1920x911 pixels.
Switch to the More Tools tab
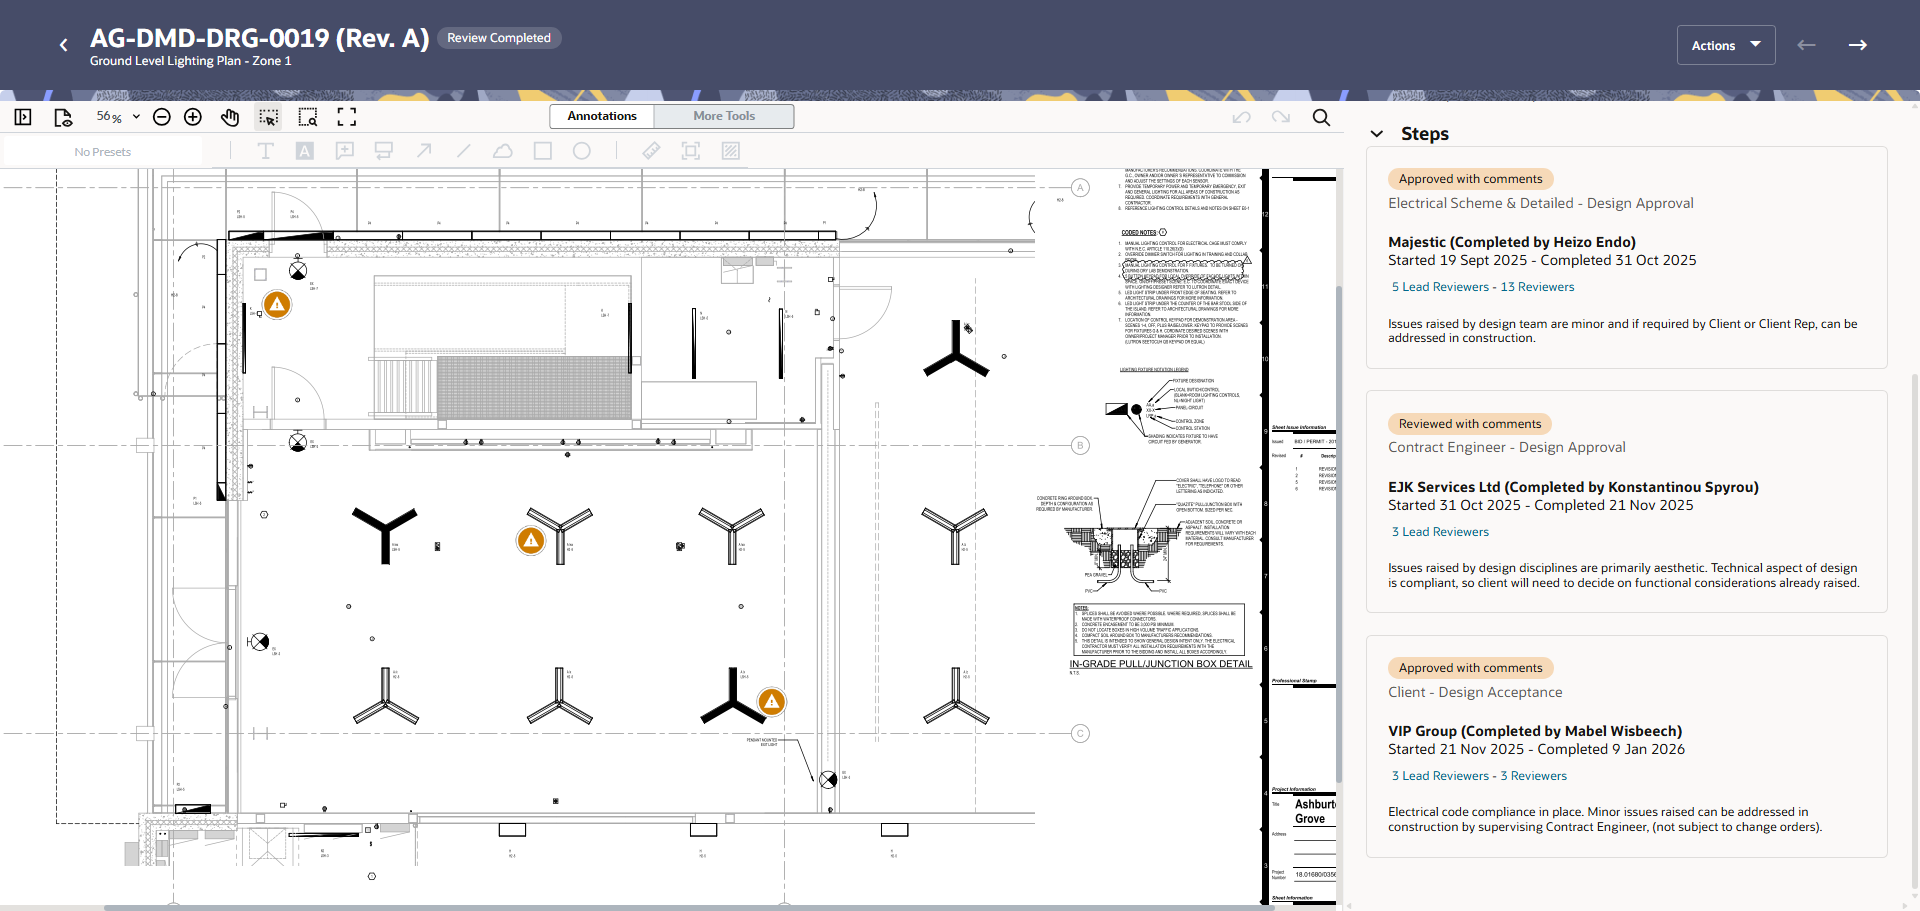[x=724, y=116]
